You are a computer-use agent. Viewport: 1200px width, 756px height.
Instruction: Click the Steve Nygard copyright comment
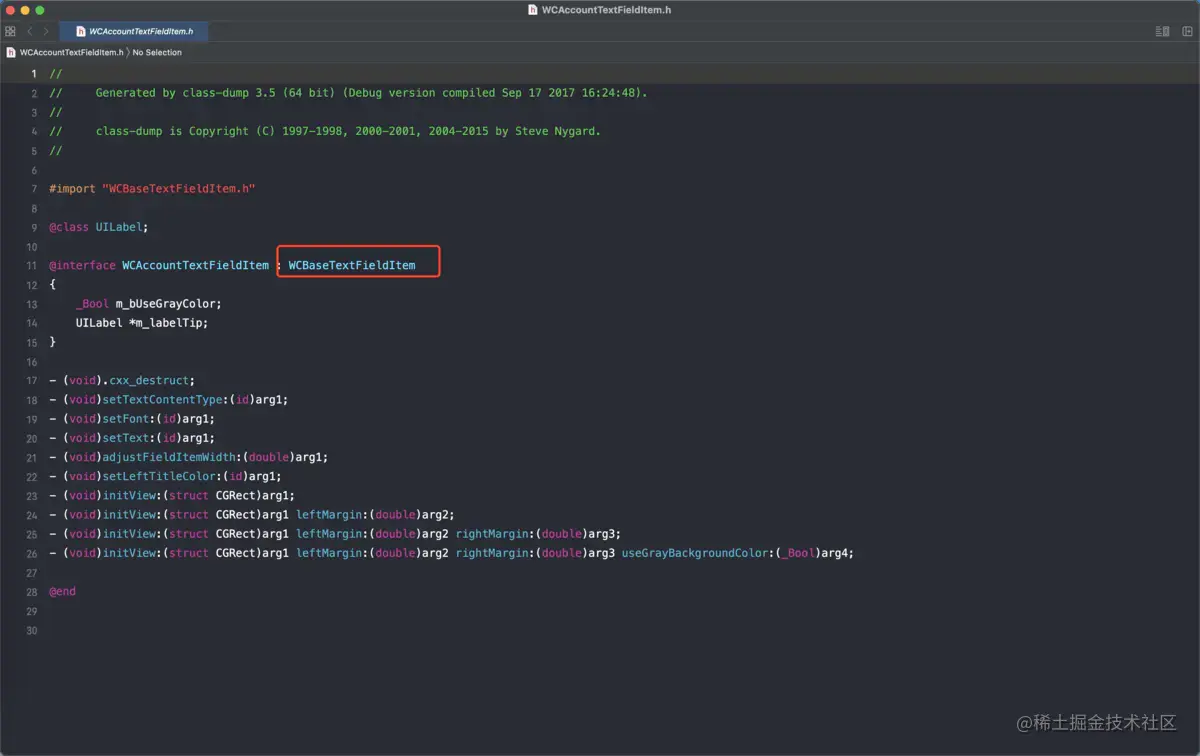point(348,131)
